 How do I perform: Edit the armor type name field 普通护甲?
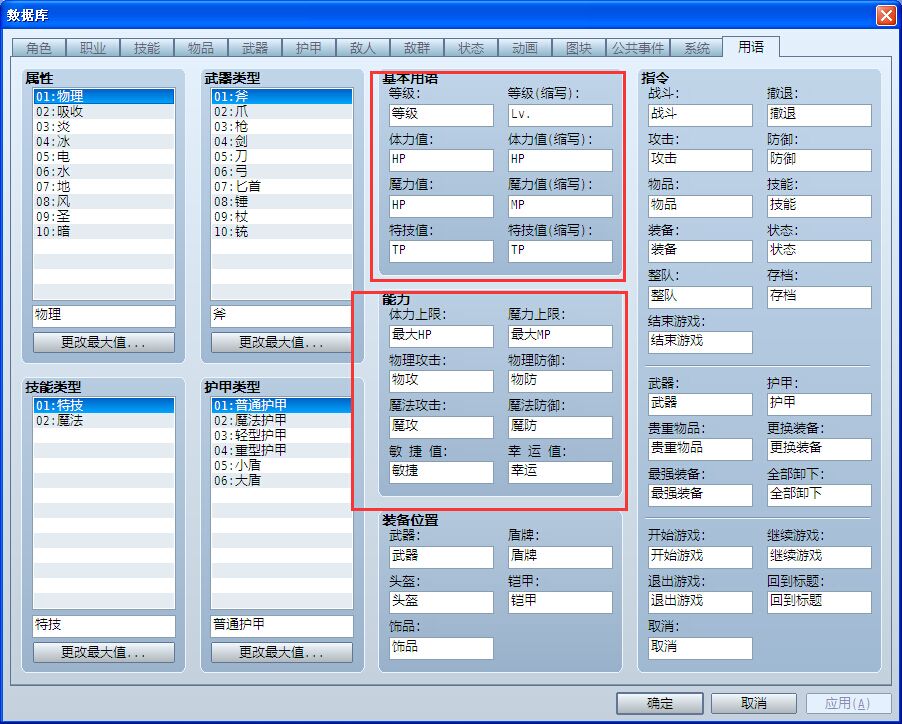tap(281, 626)
